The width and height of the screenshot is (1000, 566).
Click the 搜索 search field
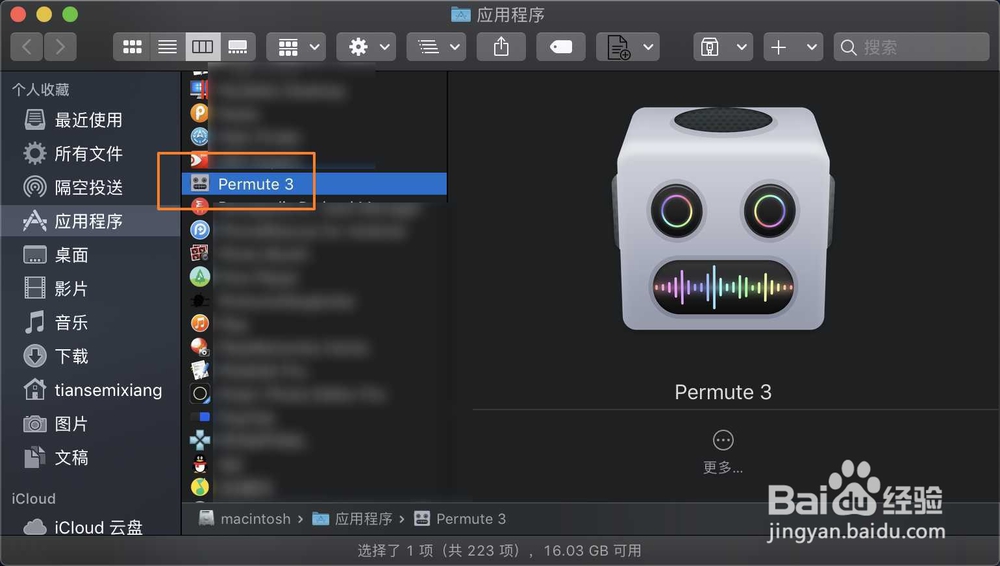click(911, 47)
